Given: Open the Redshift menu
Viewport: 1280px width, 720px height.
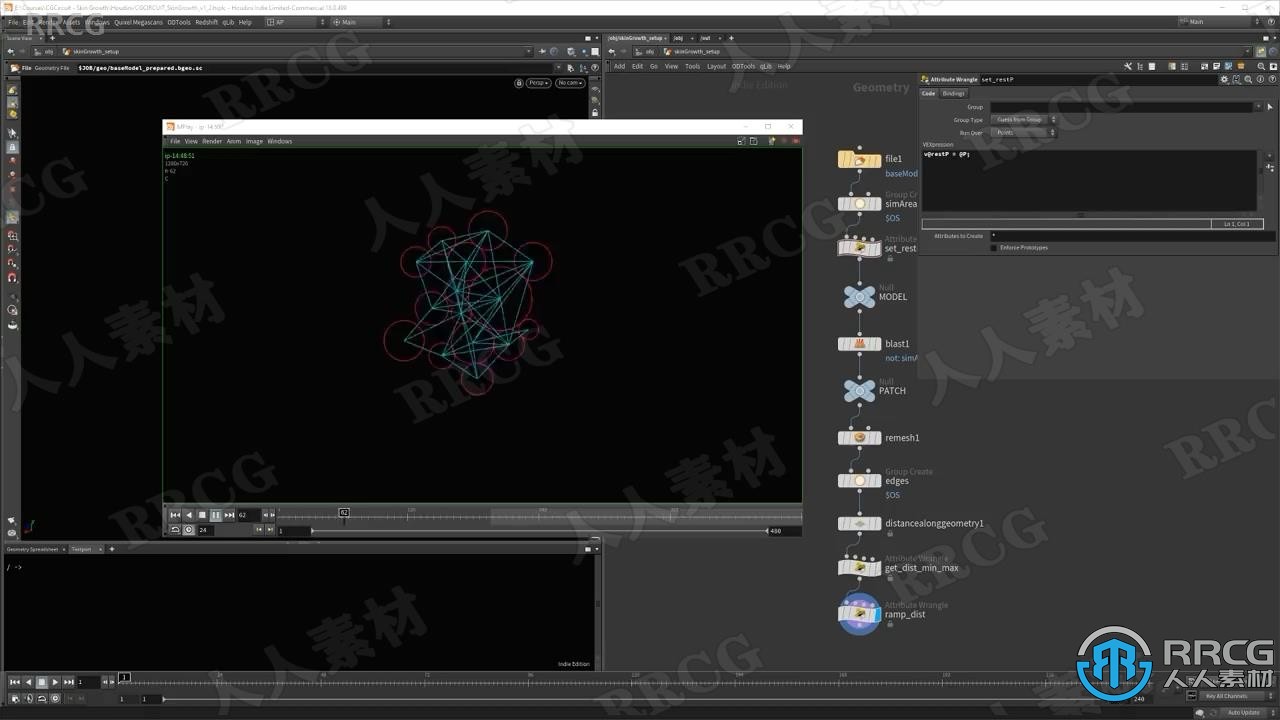Looking at the screenshot, I should (x=206, y=22).
